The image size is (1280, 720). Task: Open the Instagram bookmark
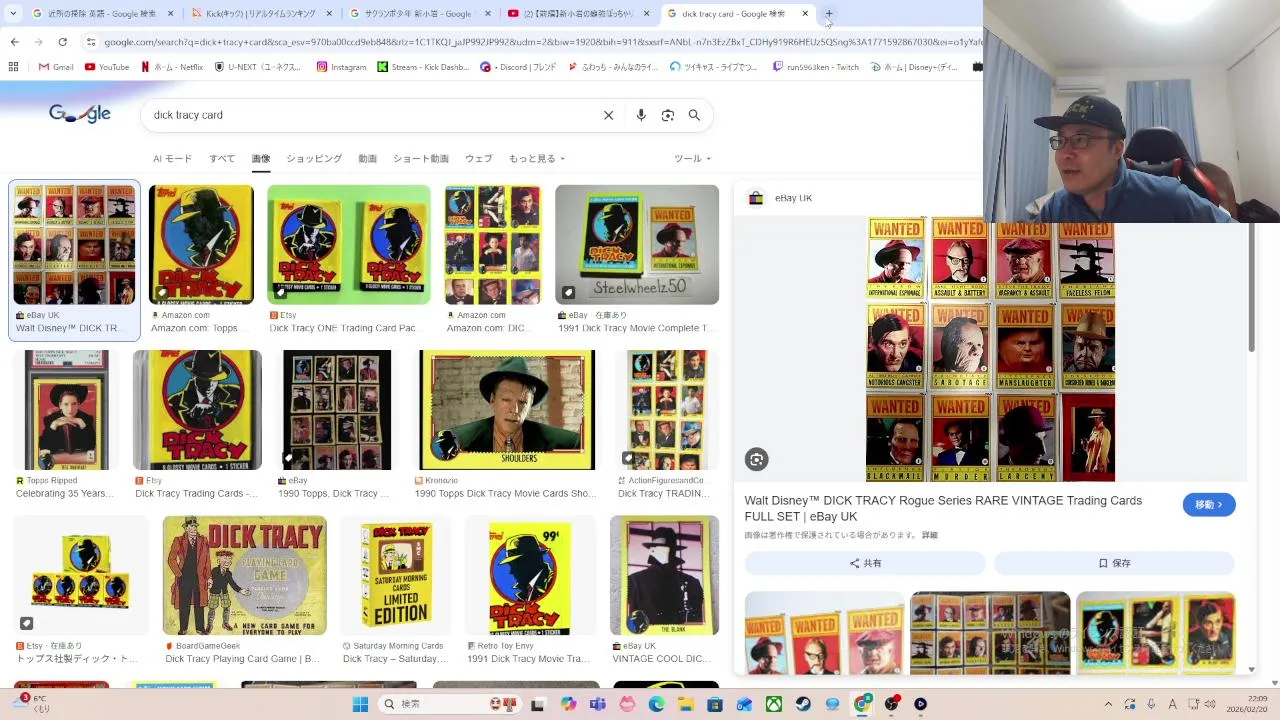[x=341, y=67]
